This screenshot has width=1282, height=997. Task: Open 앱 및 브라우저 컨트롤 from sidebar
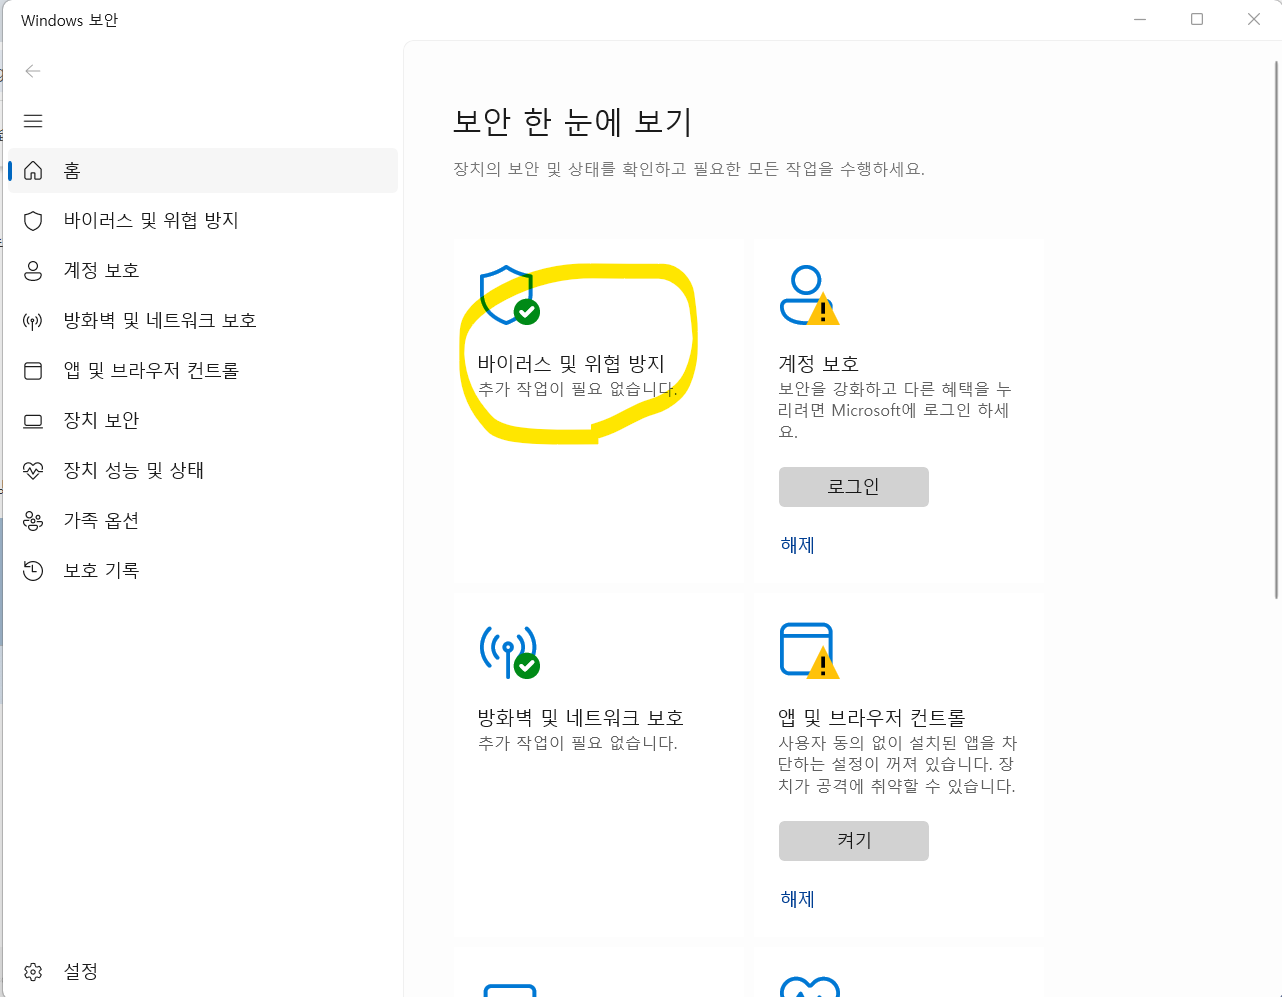coord(203,371)
